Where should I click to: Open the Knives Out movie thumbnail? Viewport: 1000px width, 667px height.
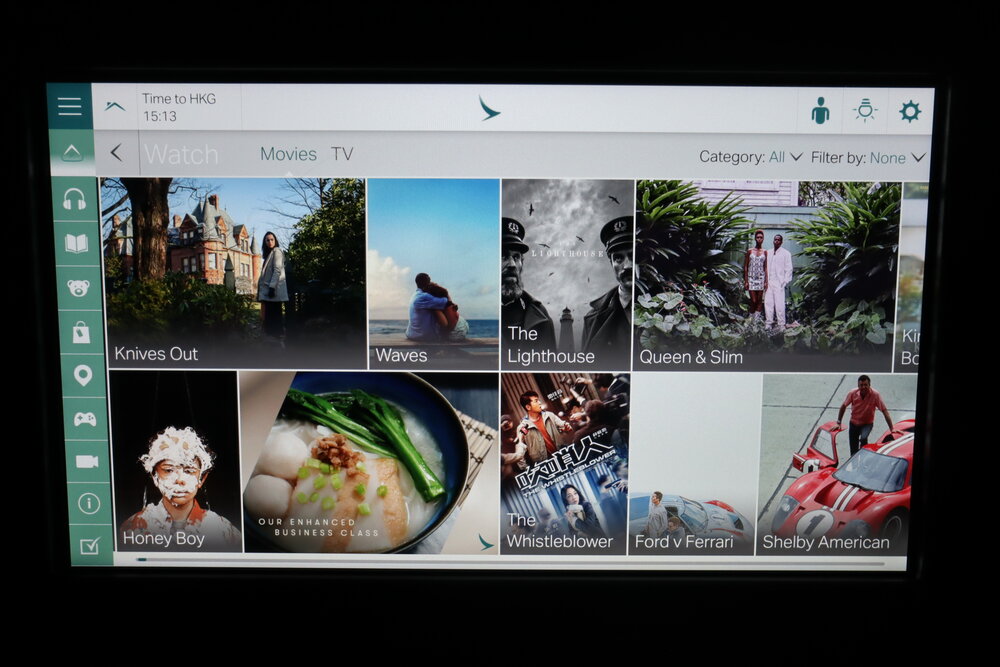coord(230,270)
